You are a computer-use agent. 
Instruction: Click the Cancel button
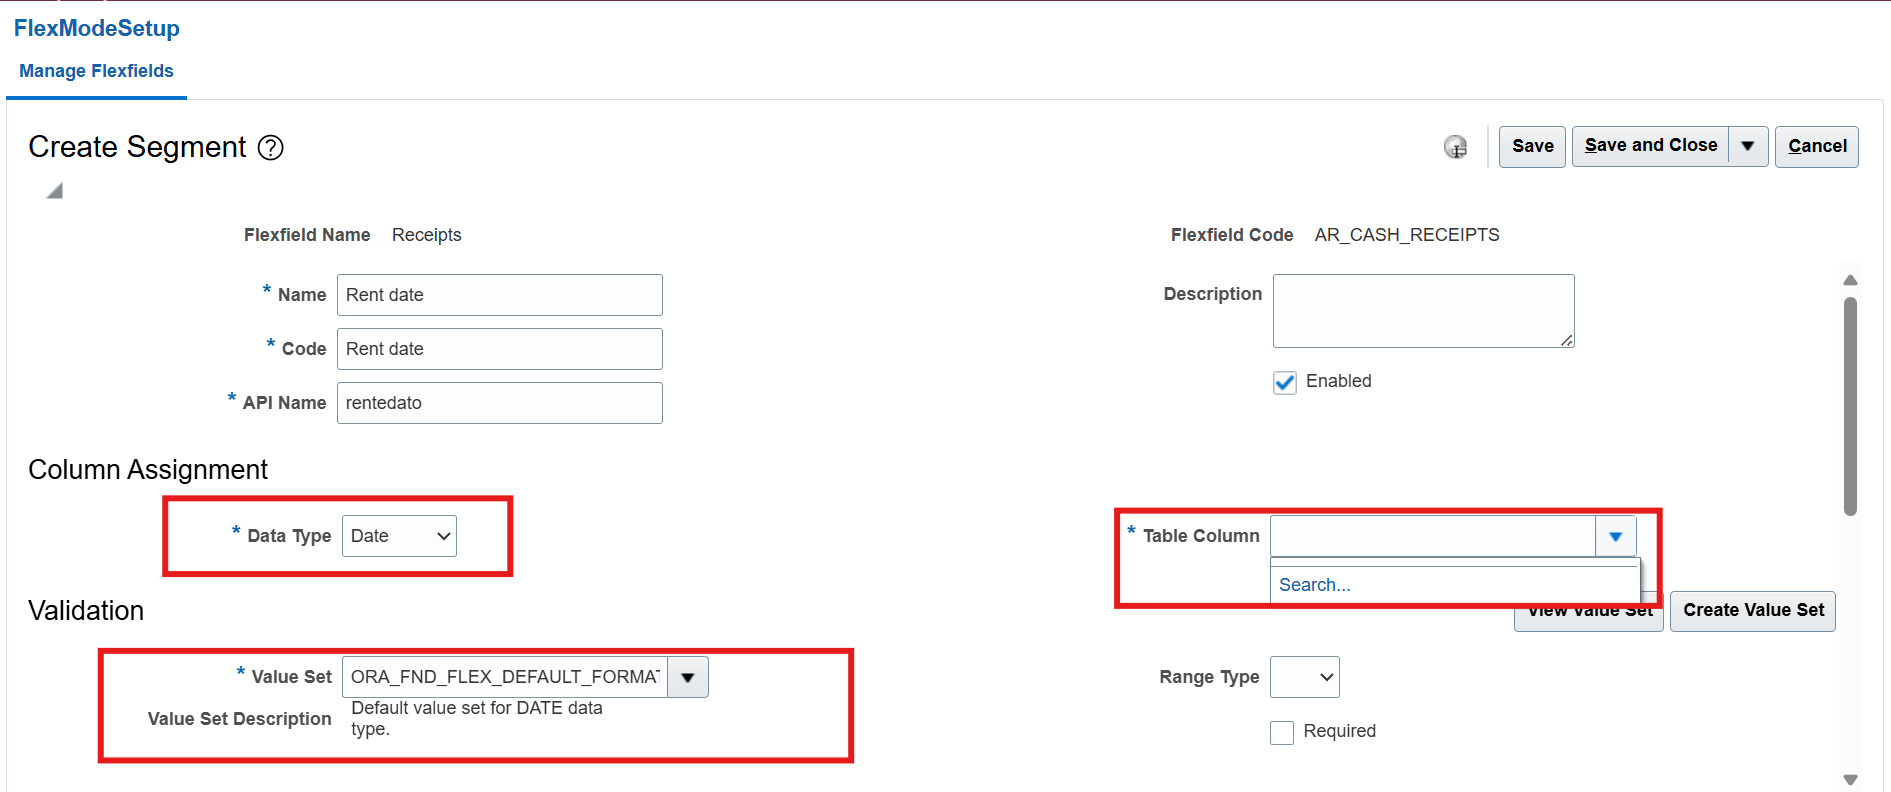pos(1817,146)
